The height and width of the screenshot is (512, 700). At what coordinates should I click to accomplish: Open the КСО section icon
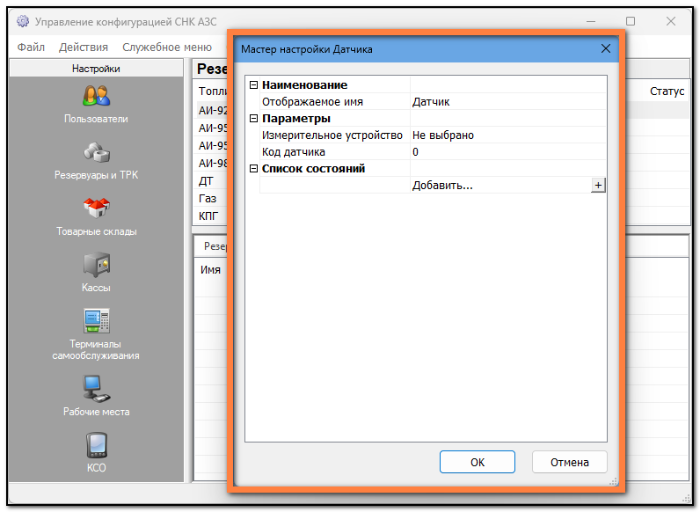[x=96, y=445]
